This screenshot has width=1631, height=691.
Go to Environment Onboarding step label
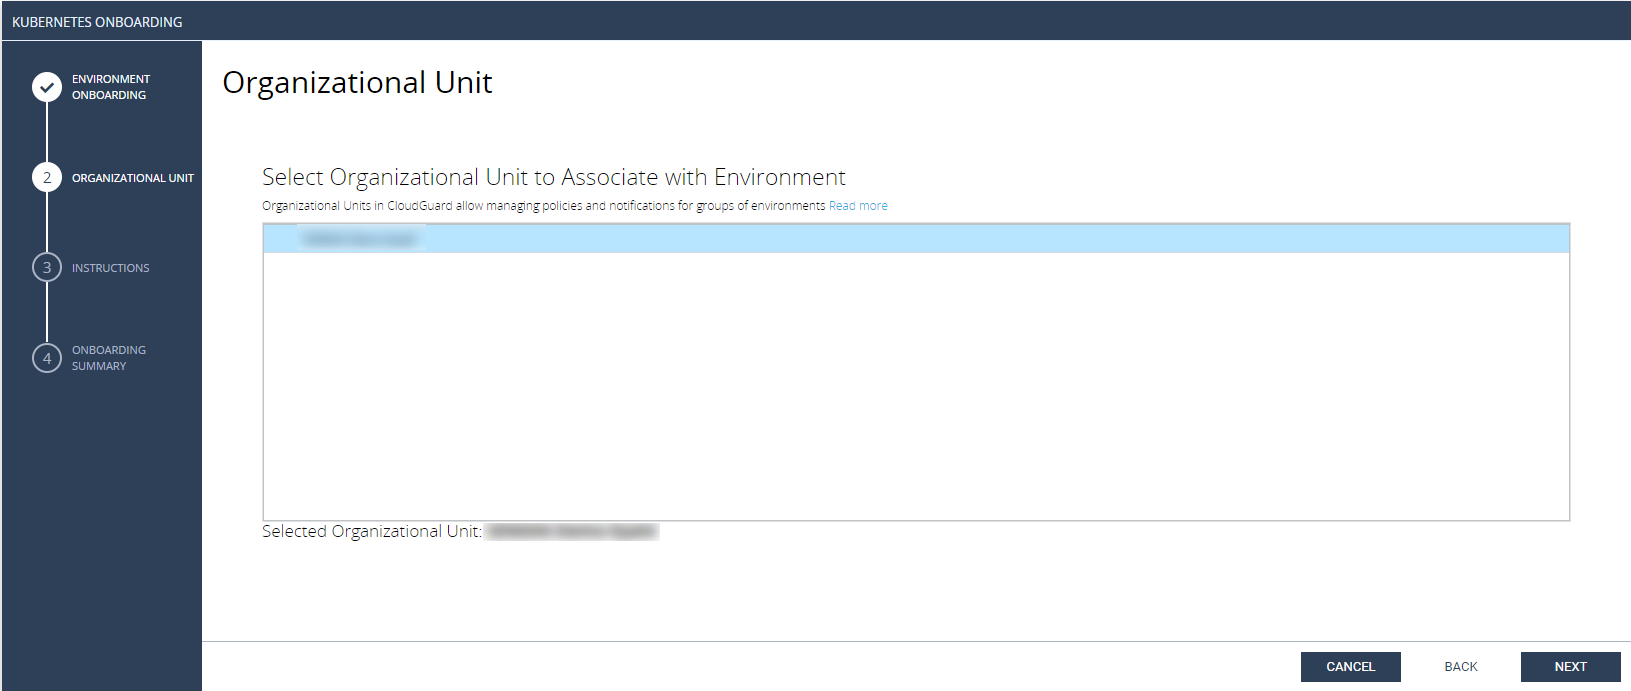click(x=110, y=87)
